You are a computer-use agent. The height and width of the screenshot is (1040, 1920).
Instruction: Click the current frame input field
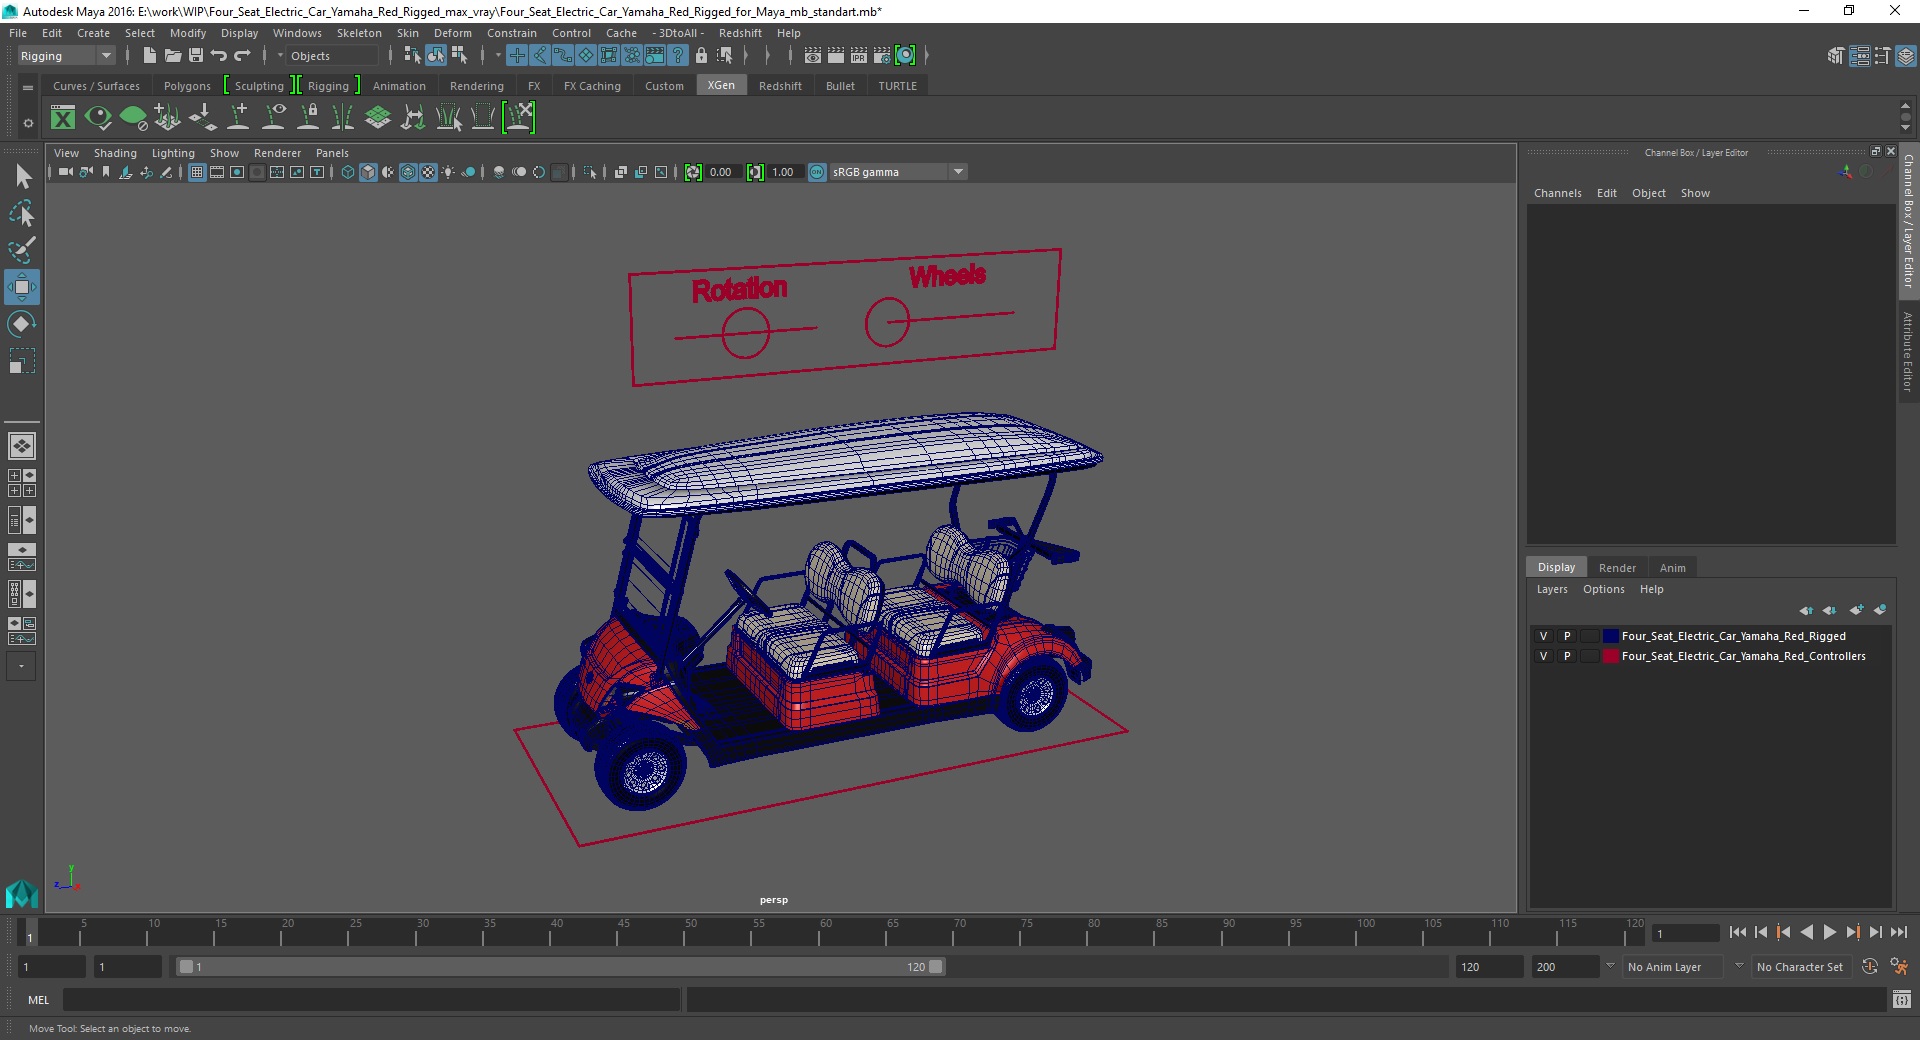(1685, 933)
